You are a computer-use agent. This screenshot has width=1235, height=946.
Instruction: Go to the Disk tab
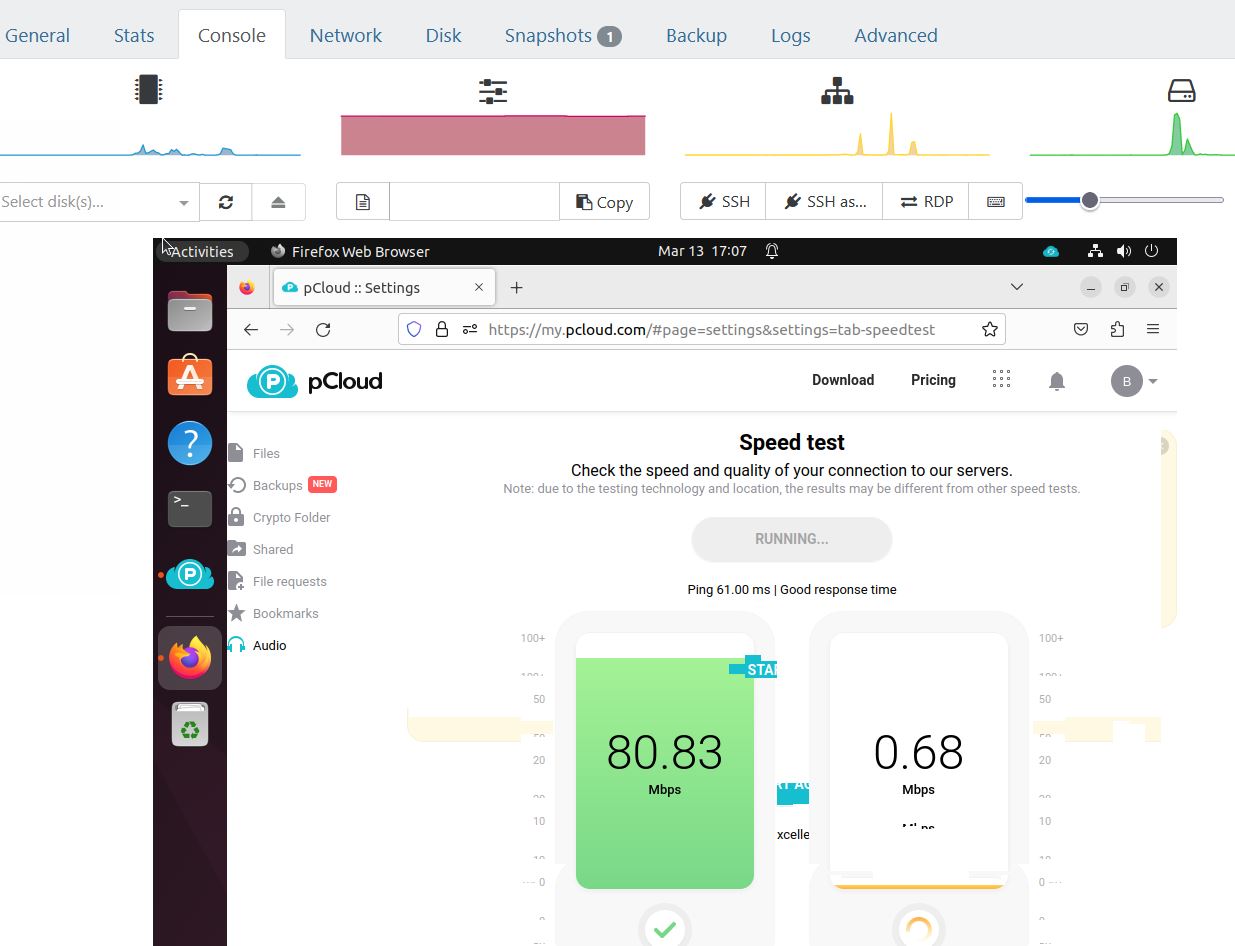tap(443, 35)
